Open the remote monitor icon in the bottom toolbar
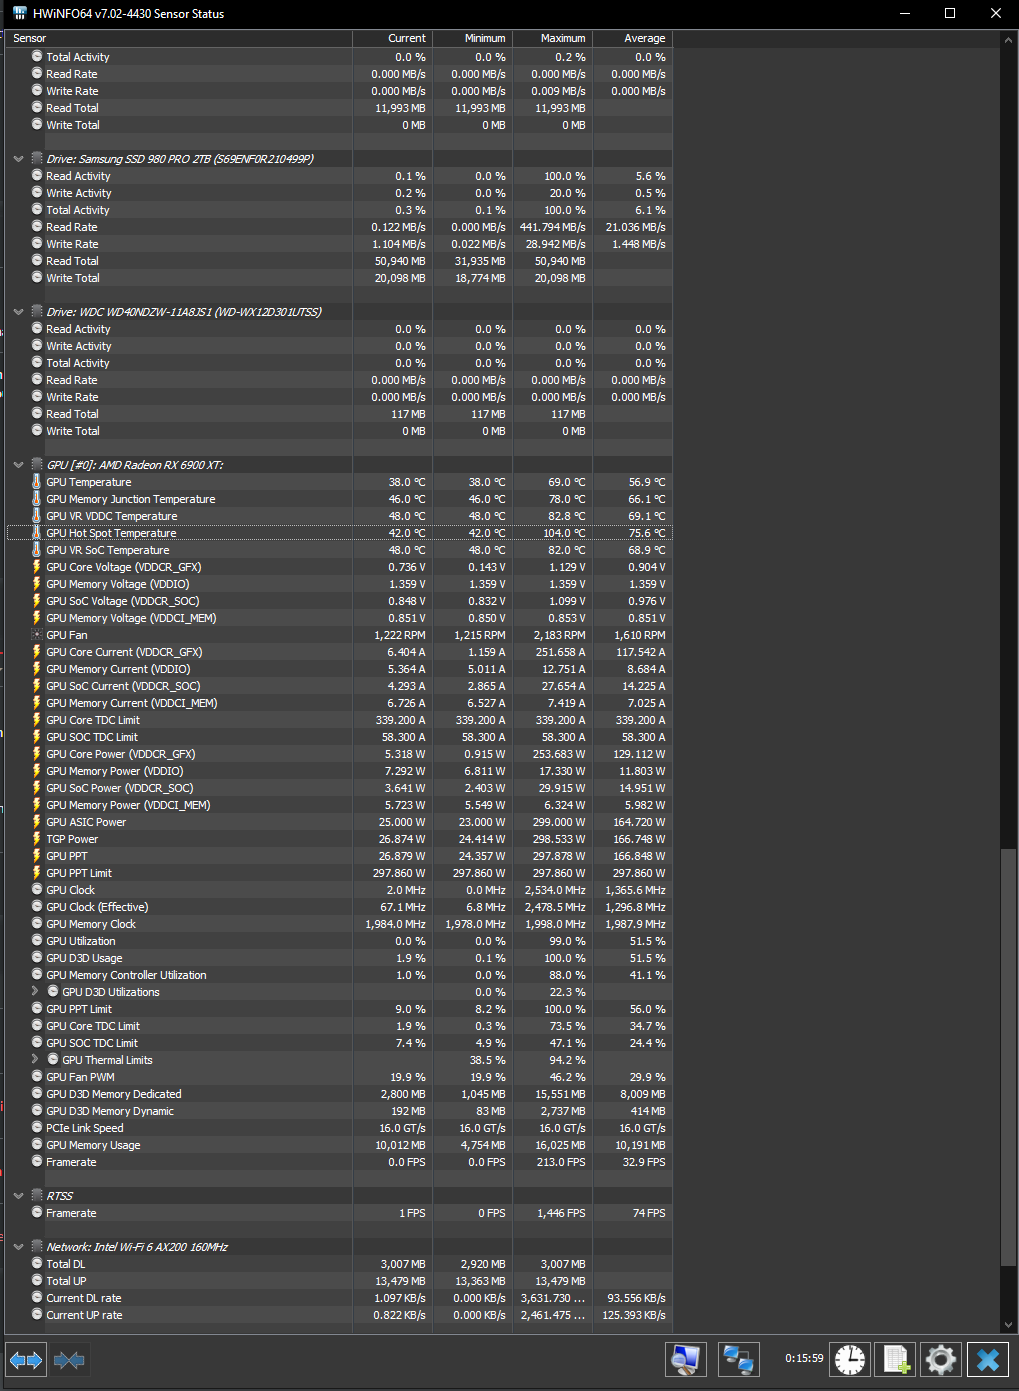 686,1360
